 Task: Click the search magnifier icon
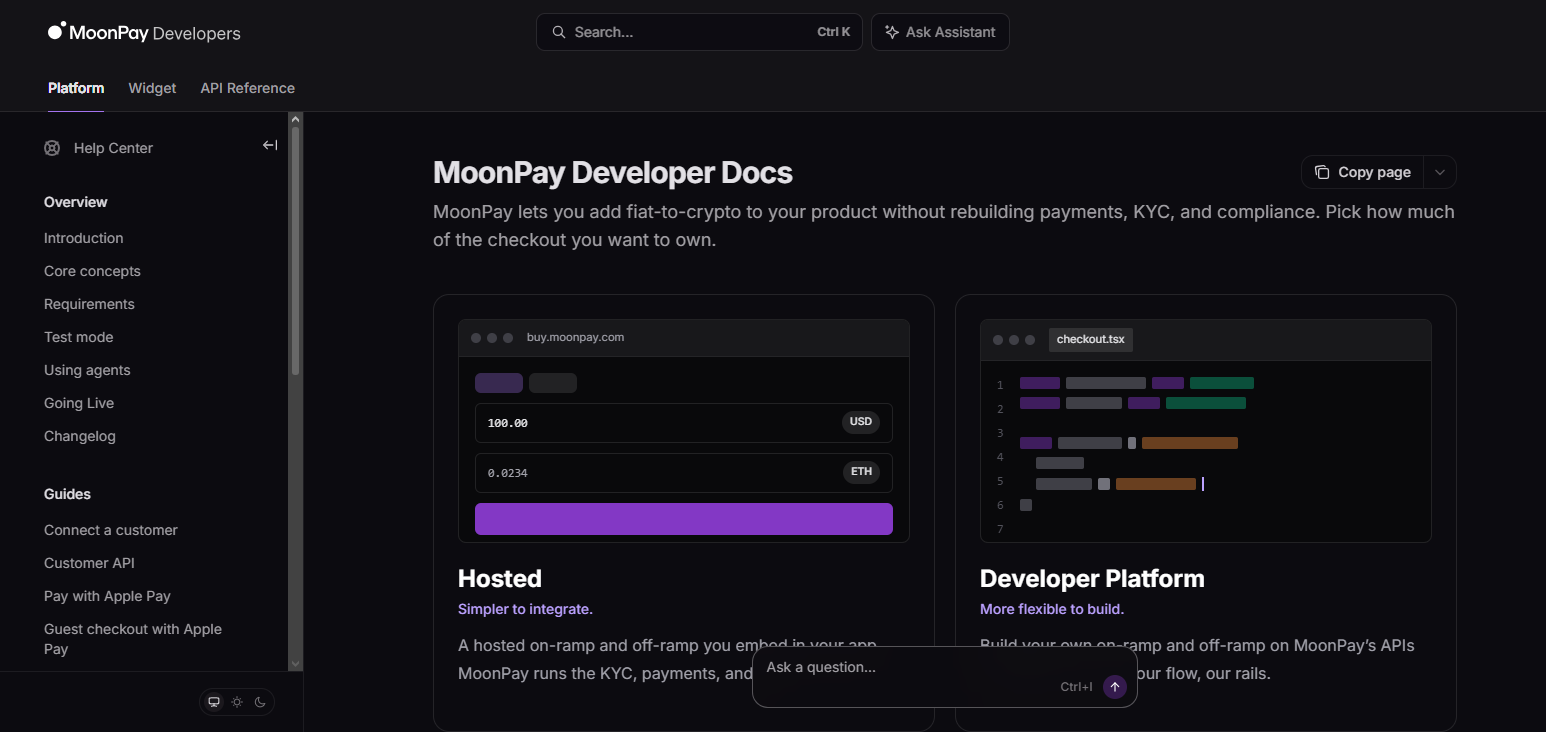pos(559,32)
